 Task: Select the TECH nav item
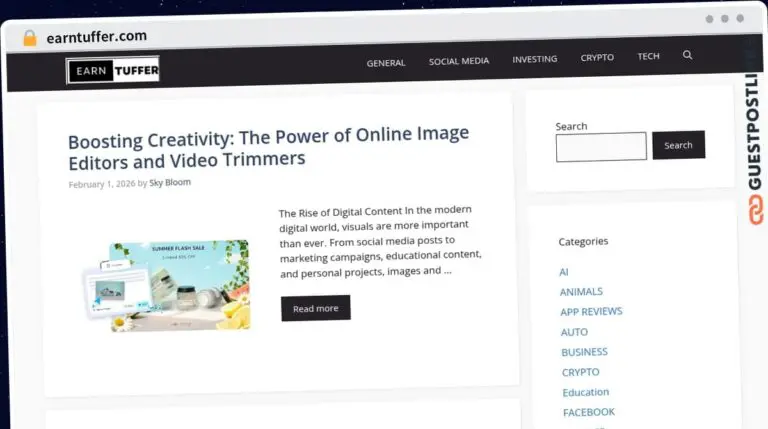click(x=648, y=56)
